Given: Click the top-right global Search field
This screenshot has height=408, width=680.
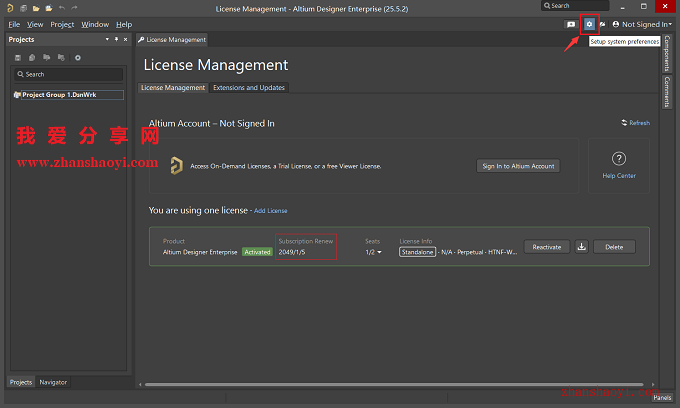Looking at the screenshot, I should pos(575,6).
